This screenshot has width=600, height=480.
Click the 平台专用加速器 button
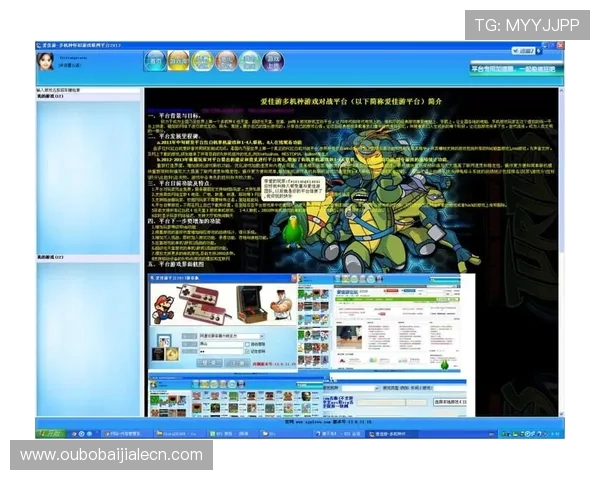click(x=492, y=69)
